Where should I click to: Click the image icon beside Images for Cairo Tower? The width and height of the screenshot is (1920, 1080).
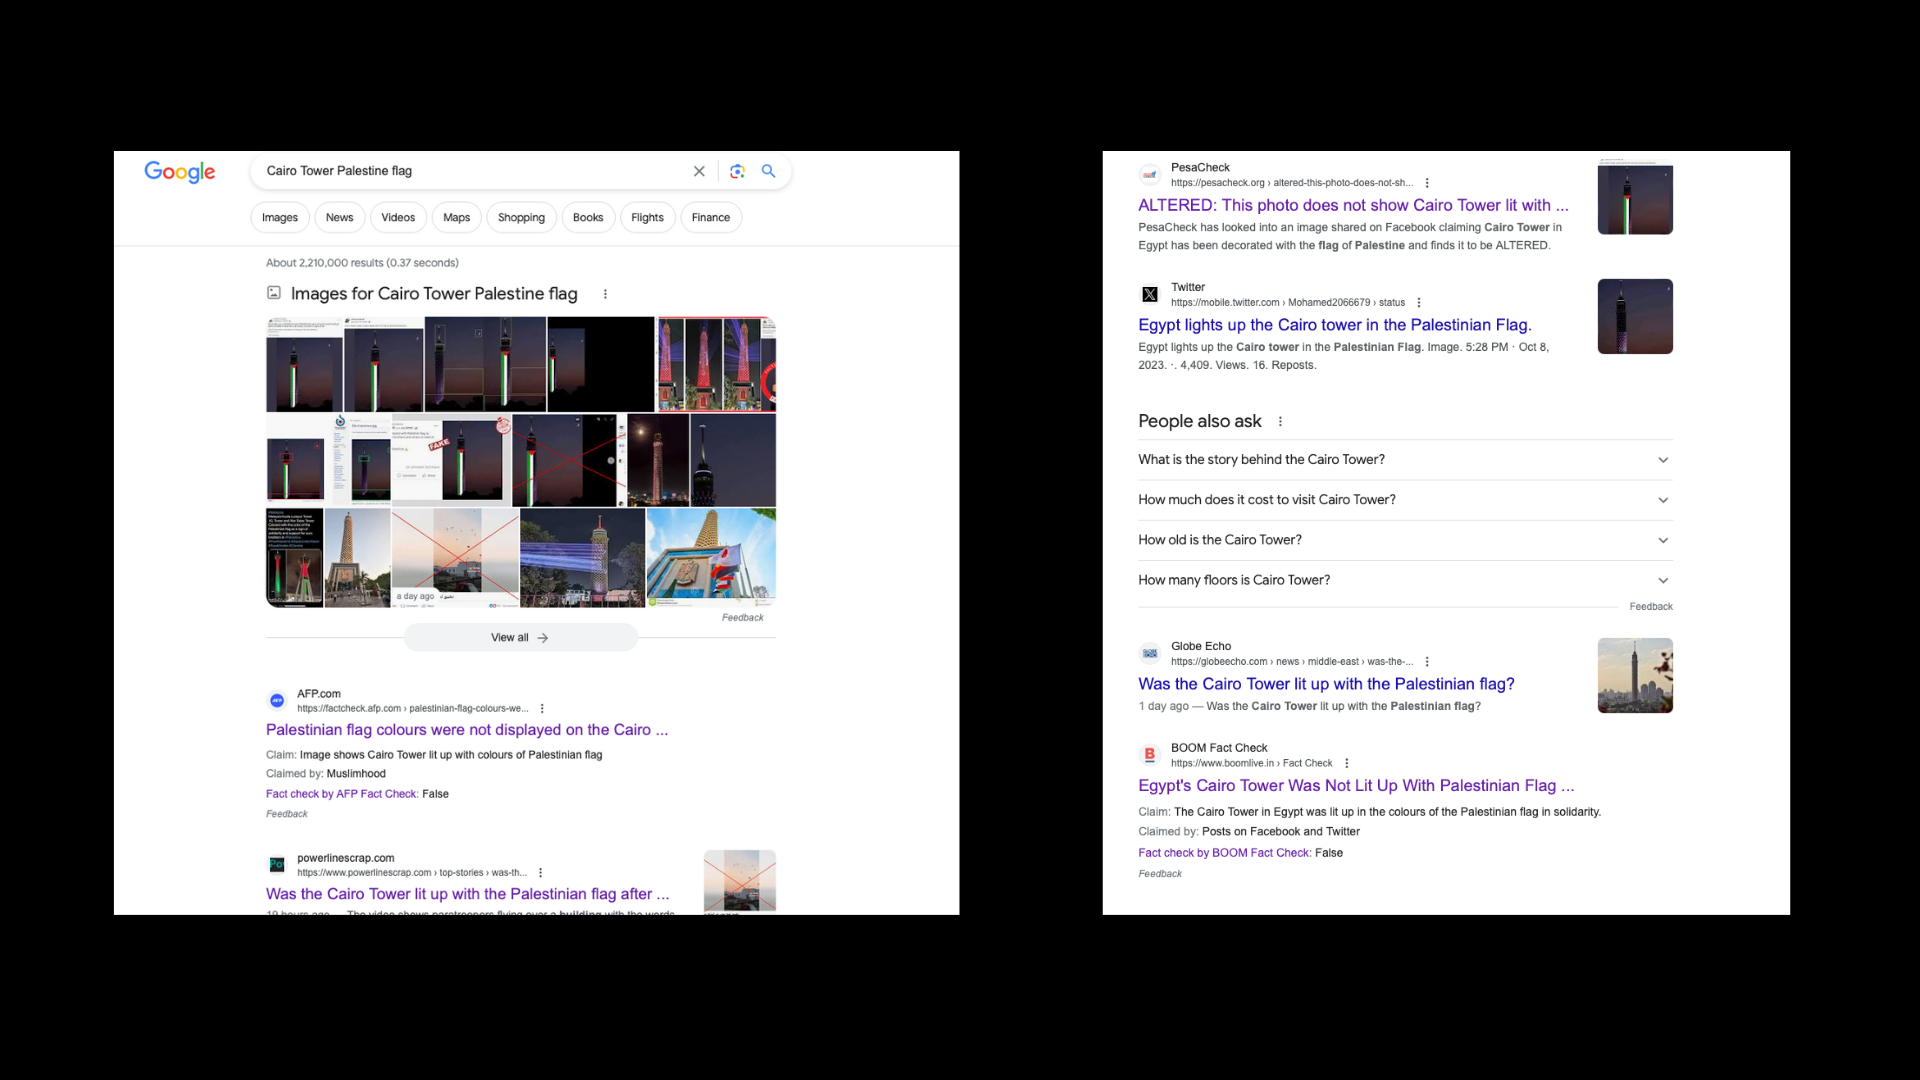point(274,293)
